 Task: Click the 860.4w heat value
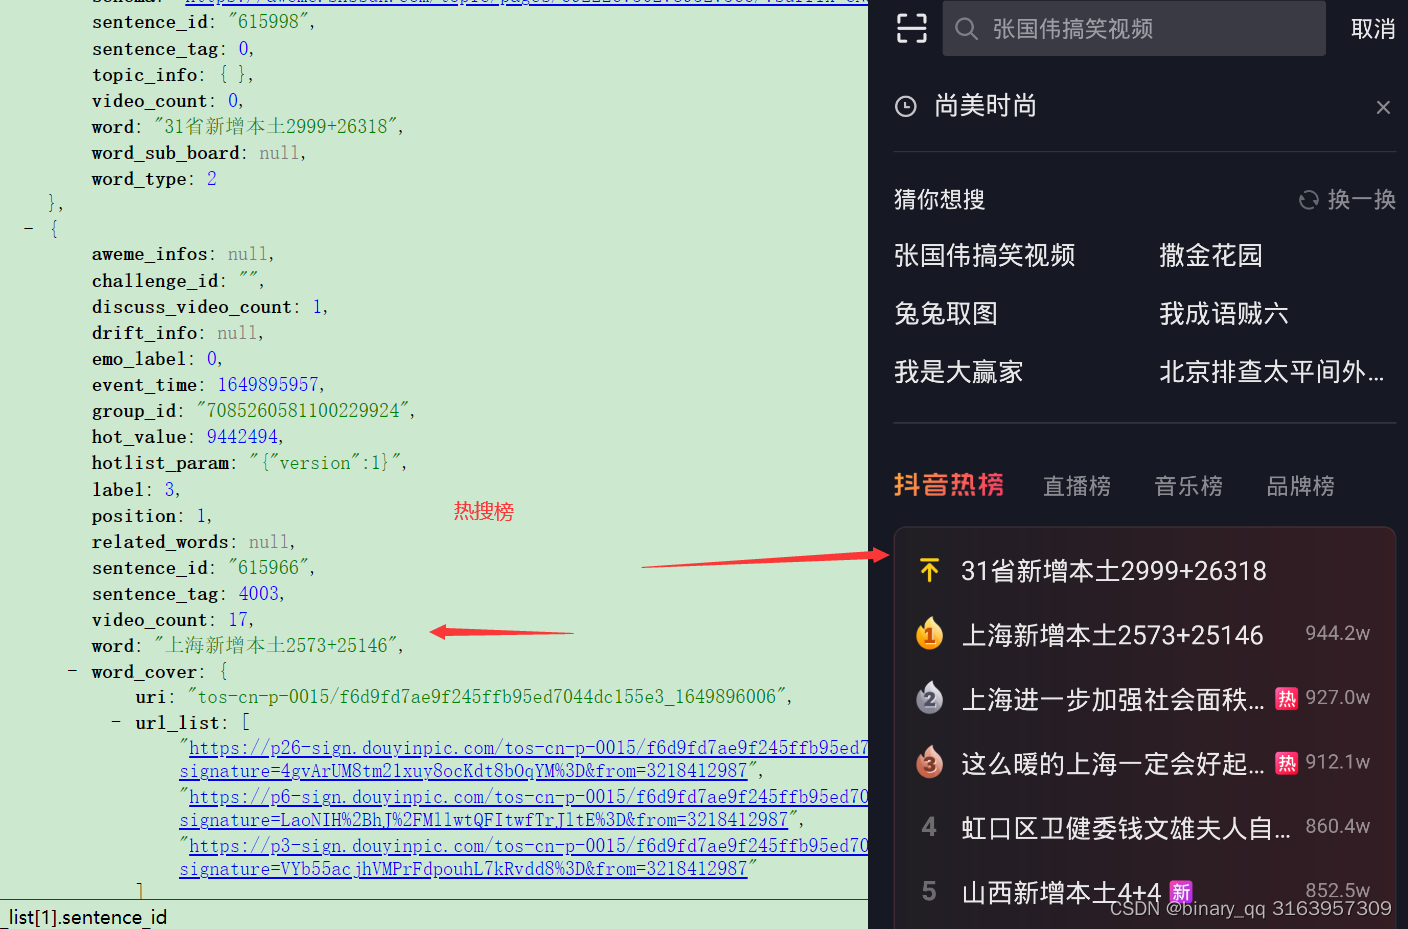tap(1337, 826)
